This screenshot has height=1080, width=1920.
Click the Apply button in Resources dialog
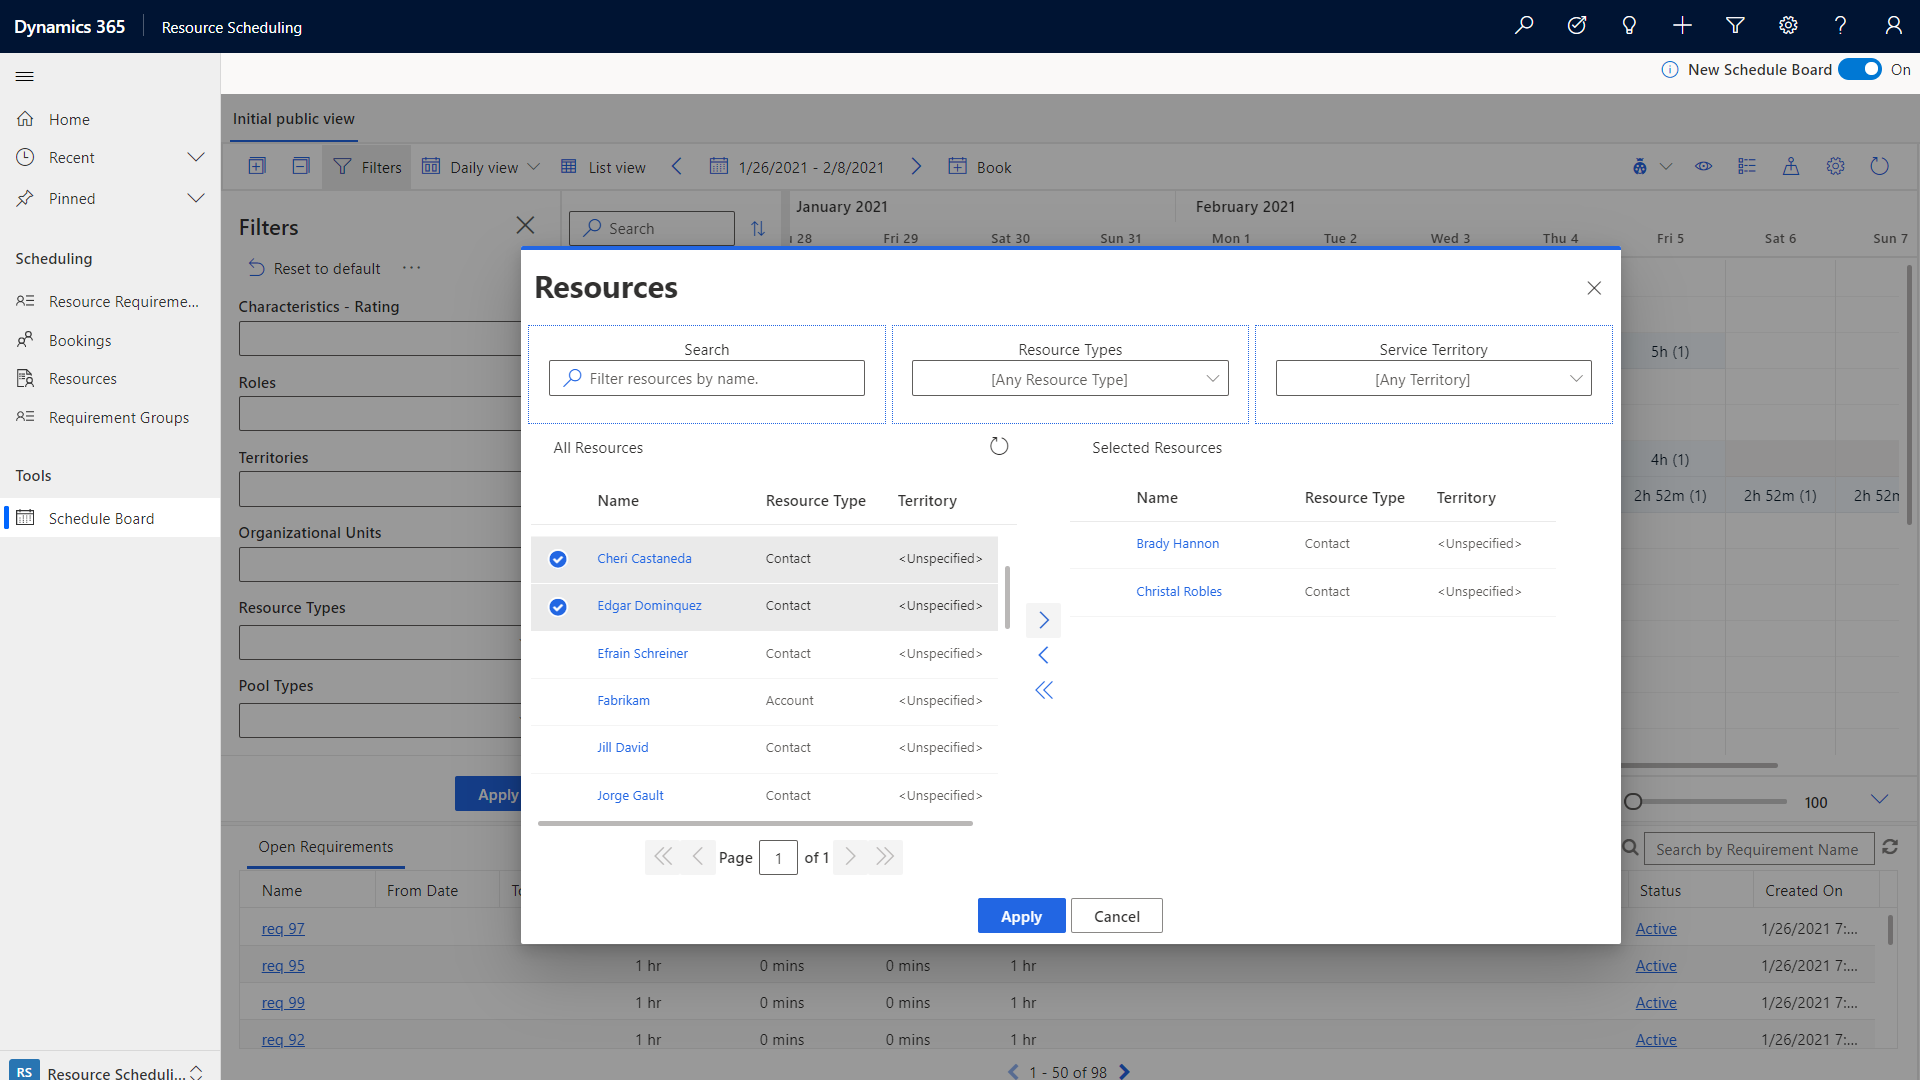[x=1021, y=915]
